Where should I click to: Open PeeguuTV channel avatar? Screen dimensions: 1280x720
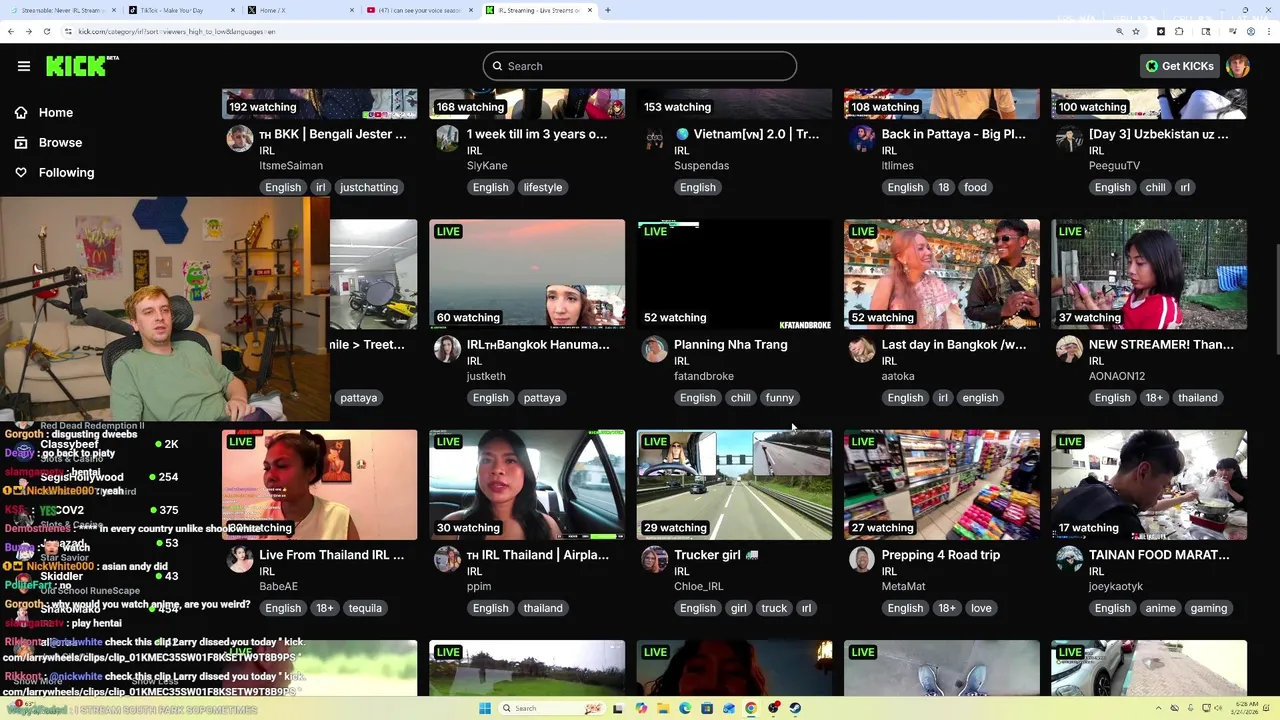tap(1069, 138)
